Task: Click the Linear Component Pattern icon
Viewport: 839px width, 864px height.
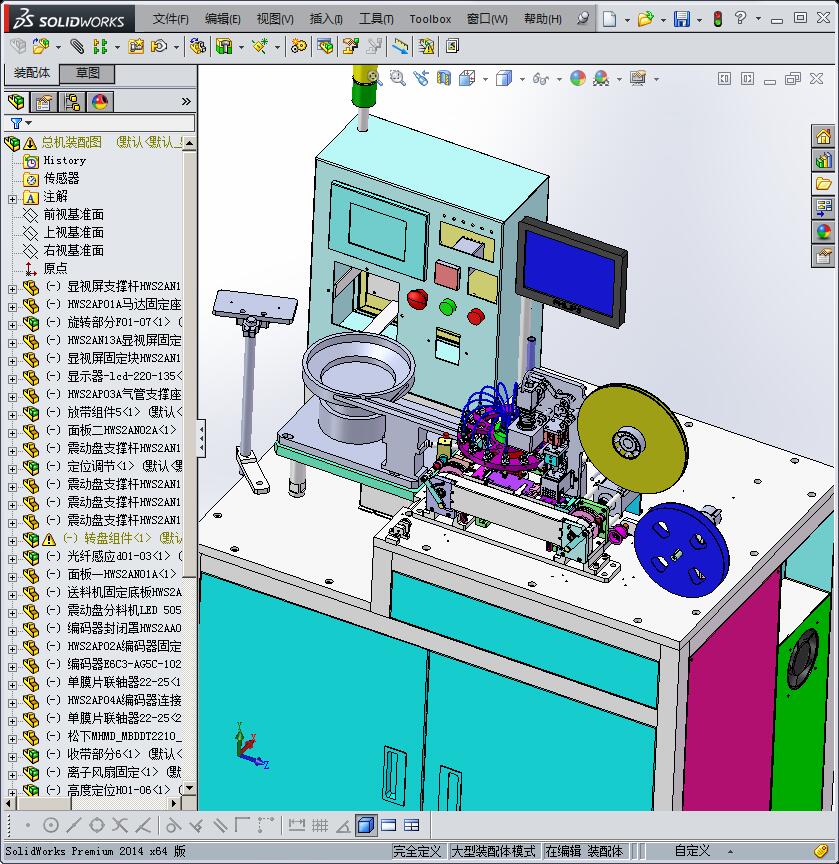Action: [100, 46]
